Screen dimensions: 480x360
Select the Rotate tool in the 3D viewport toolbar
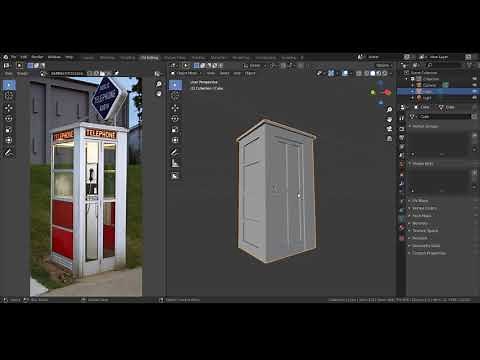(175, 119)
